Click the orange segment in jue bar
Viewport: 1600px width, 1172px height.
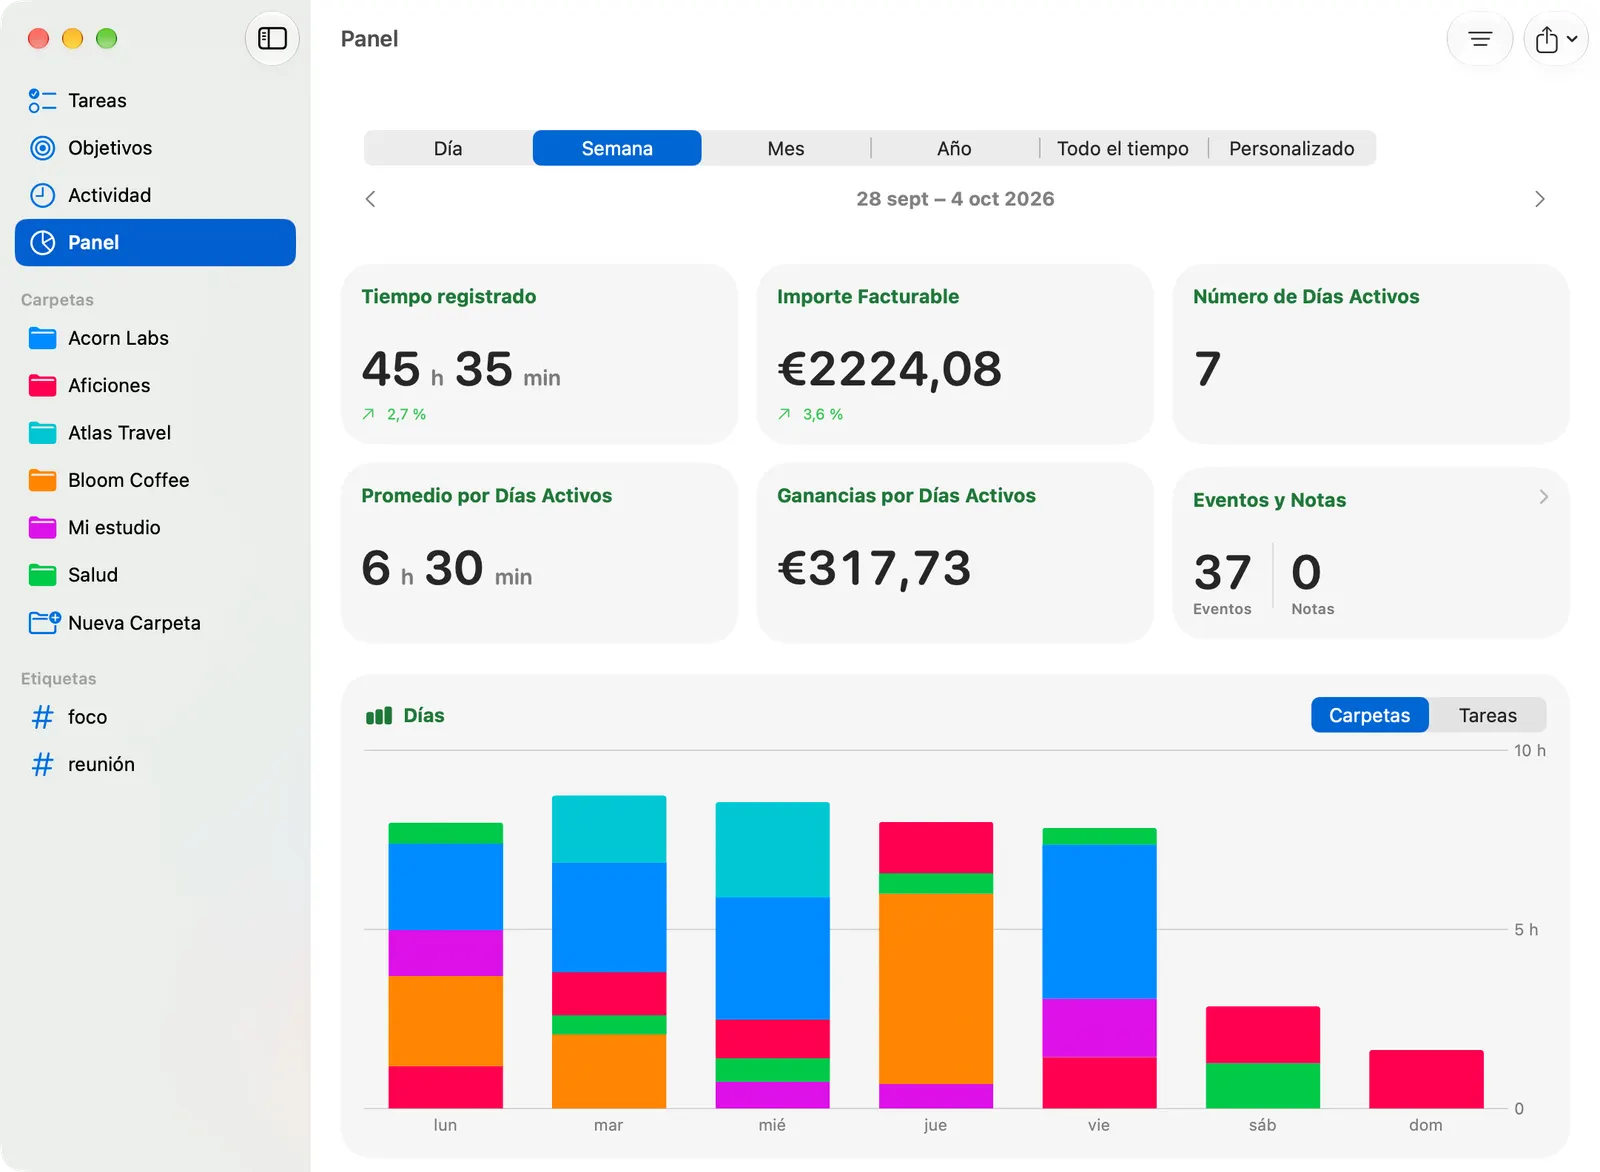pos(936,988)
